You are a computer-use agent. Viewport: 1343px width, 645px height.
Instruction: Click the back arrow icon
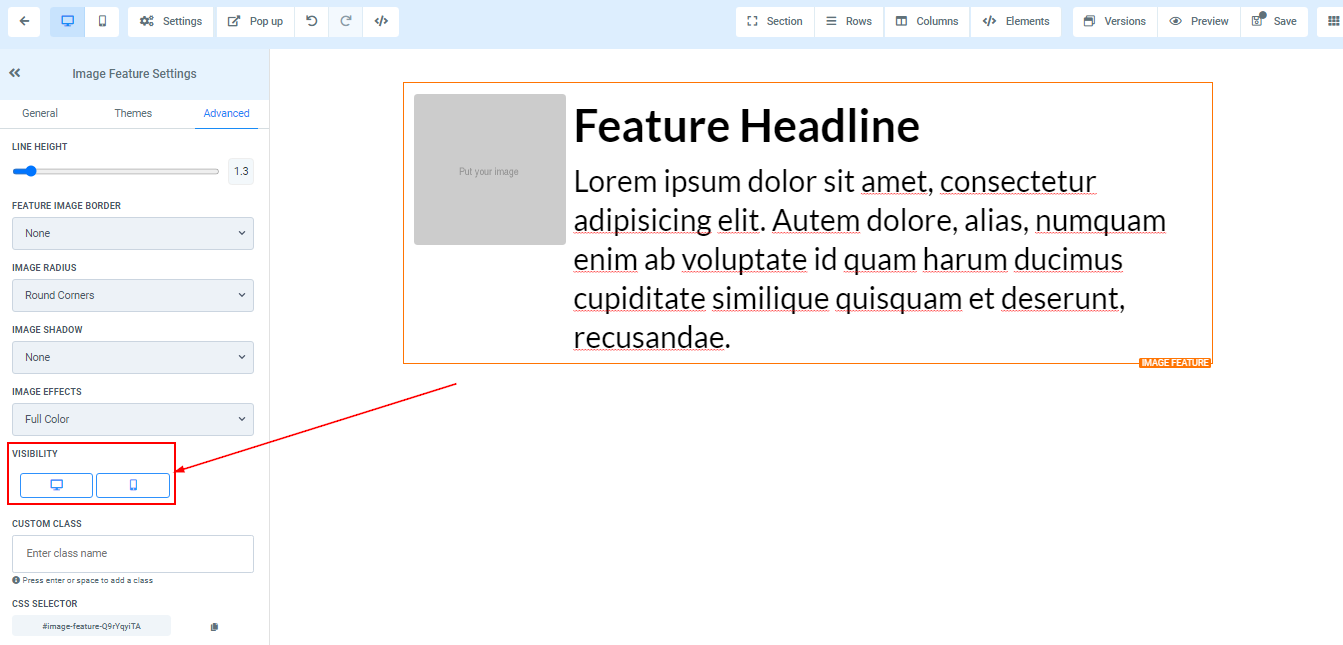[x=23, y=21]
